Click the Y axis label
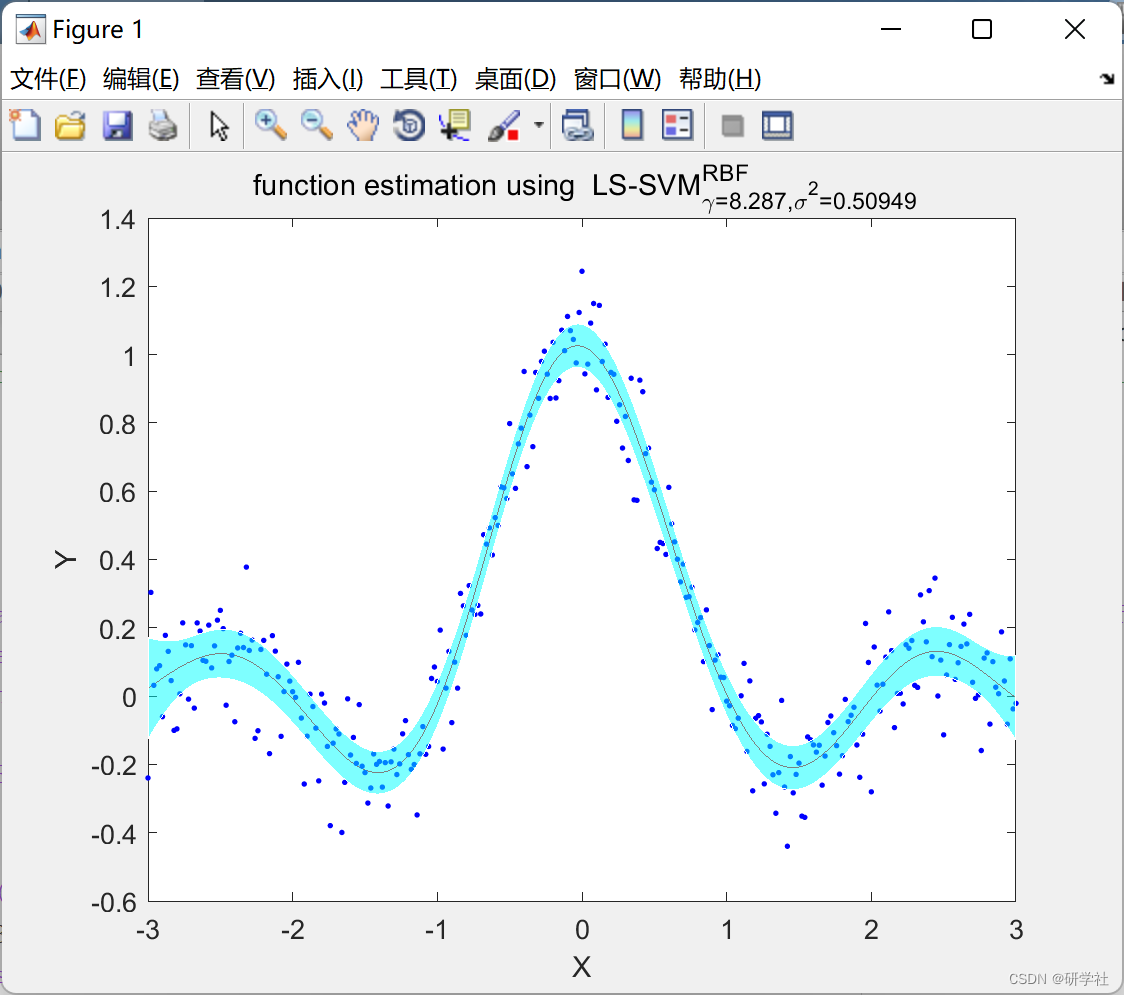Image resolution: width=1124 pixels, height=995 pixels. click(x=65, y=559)
